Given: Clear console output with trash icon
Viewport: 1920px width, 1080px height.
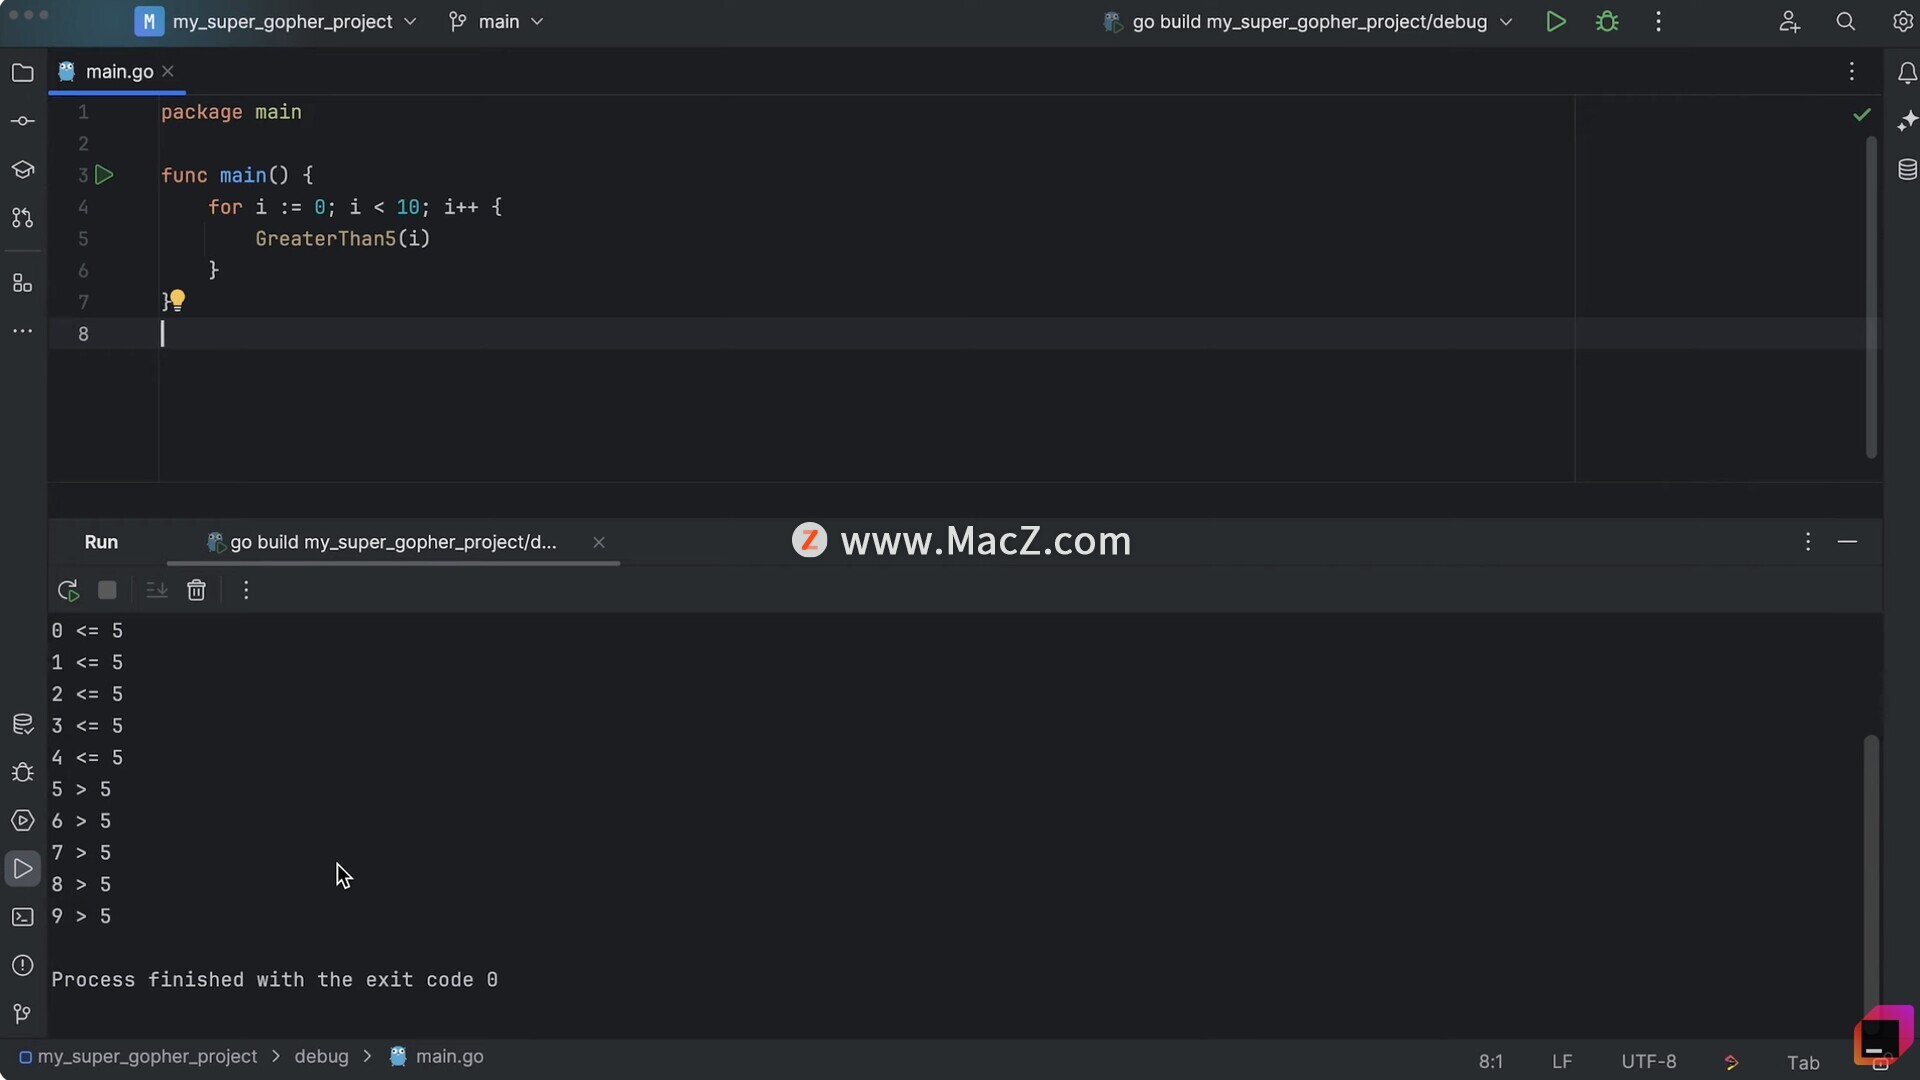Looking at the screenshot, I should pyautogui.click(x=196, y=590).
